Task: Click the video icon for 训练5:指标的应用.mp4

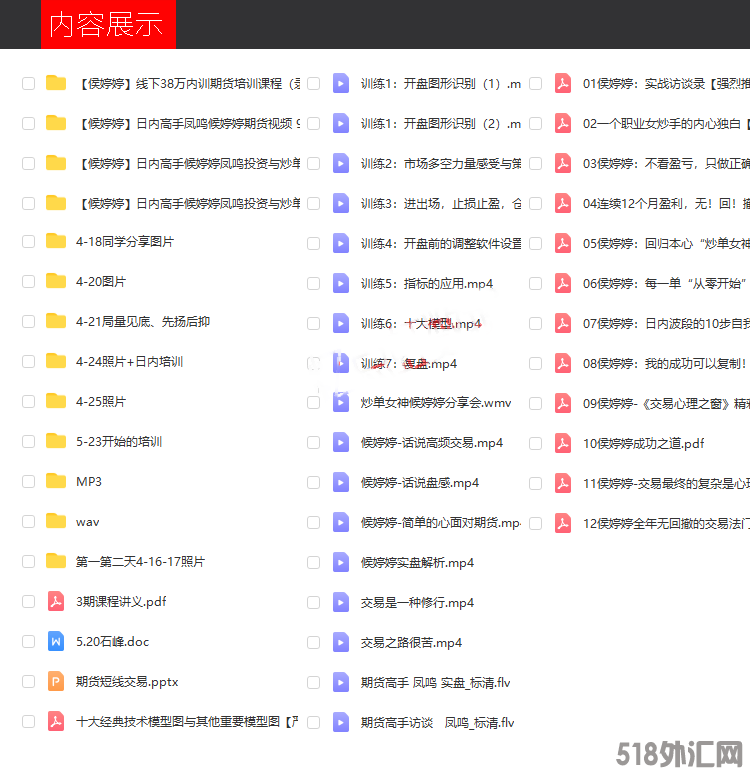Action: point(341,283)
